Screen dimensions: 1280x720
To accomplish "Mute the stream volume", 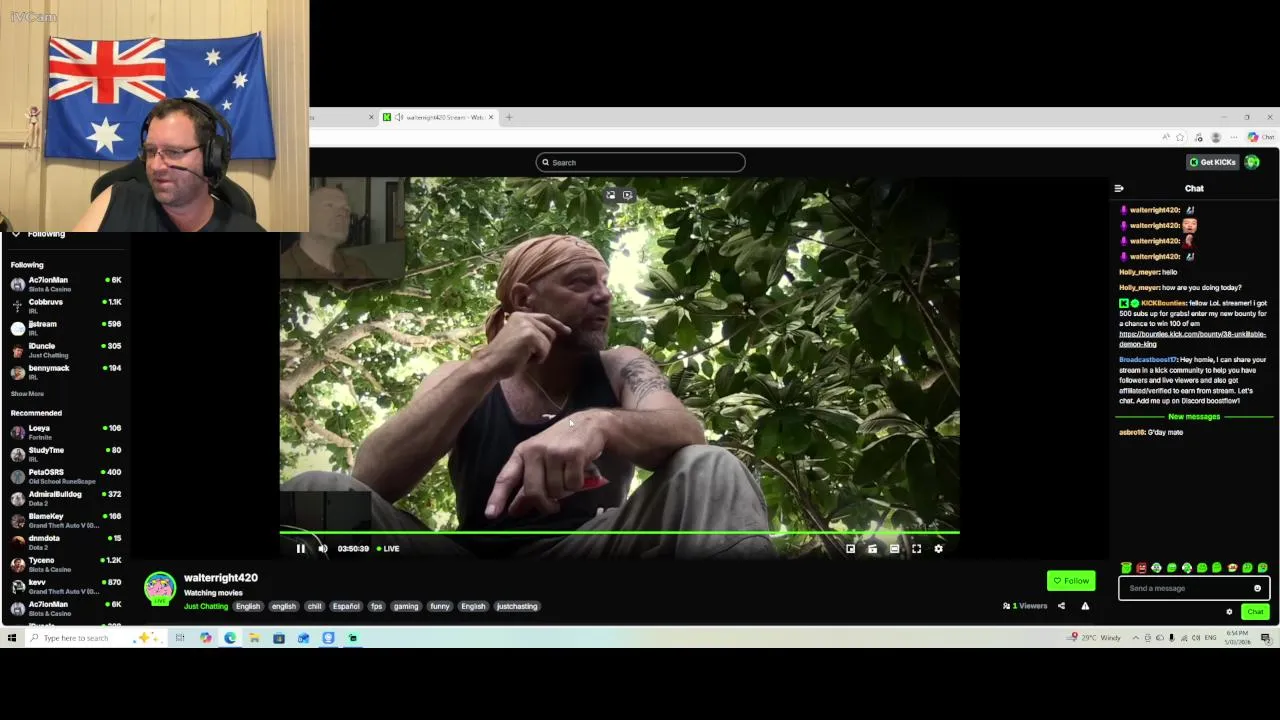I will coord(322,548).
